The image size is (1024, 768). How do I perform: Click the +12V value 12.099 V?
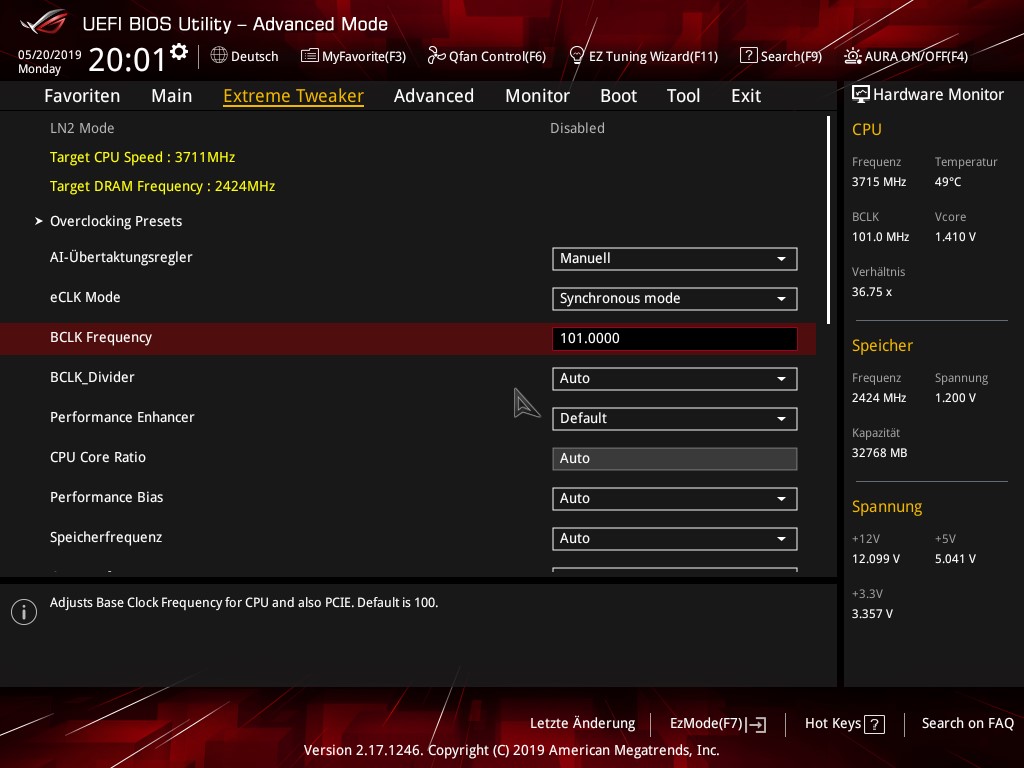pos(876,559)
